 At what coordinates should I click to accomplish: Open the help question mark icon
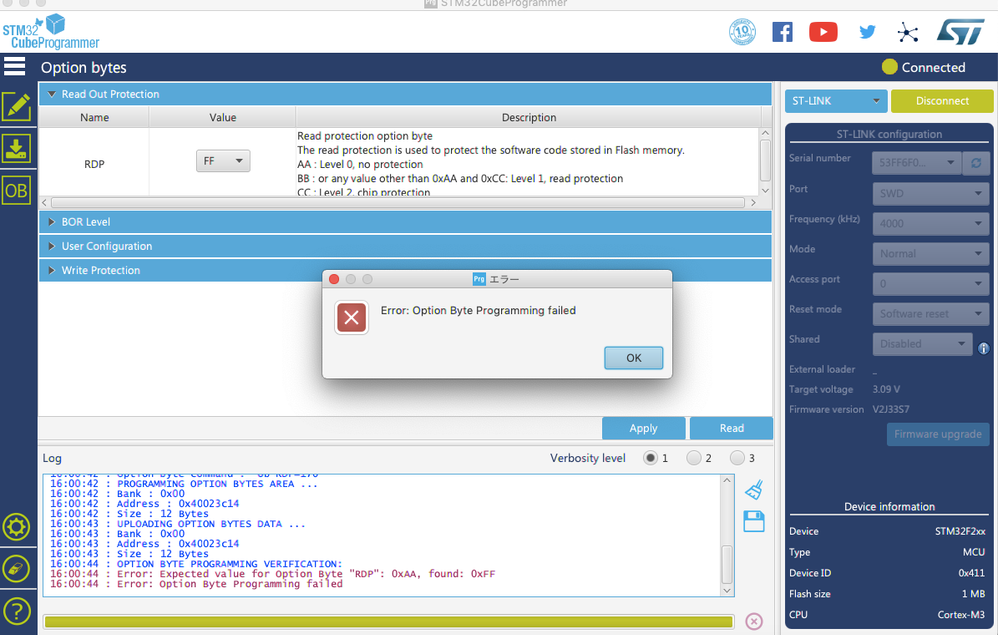16,611
